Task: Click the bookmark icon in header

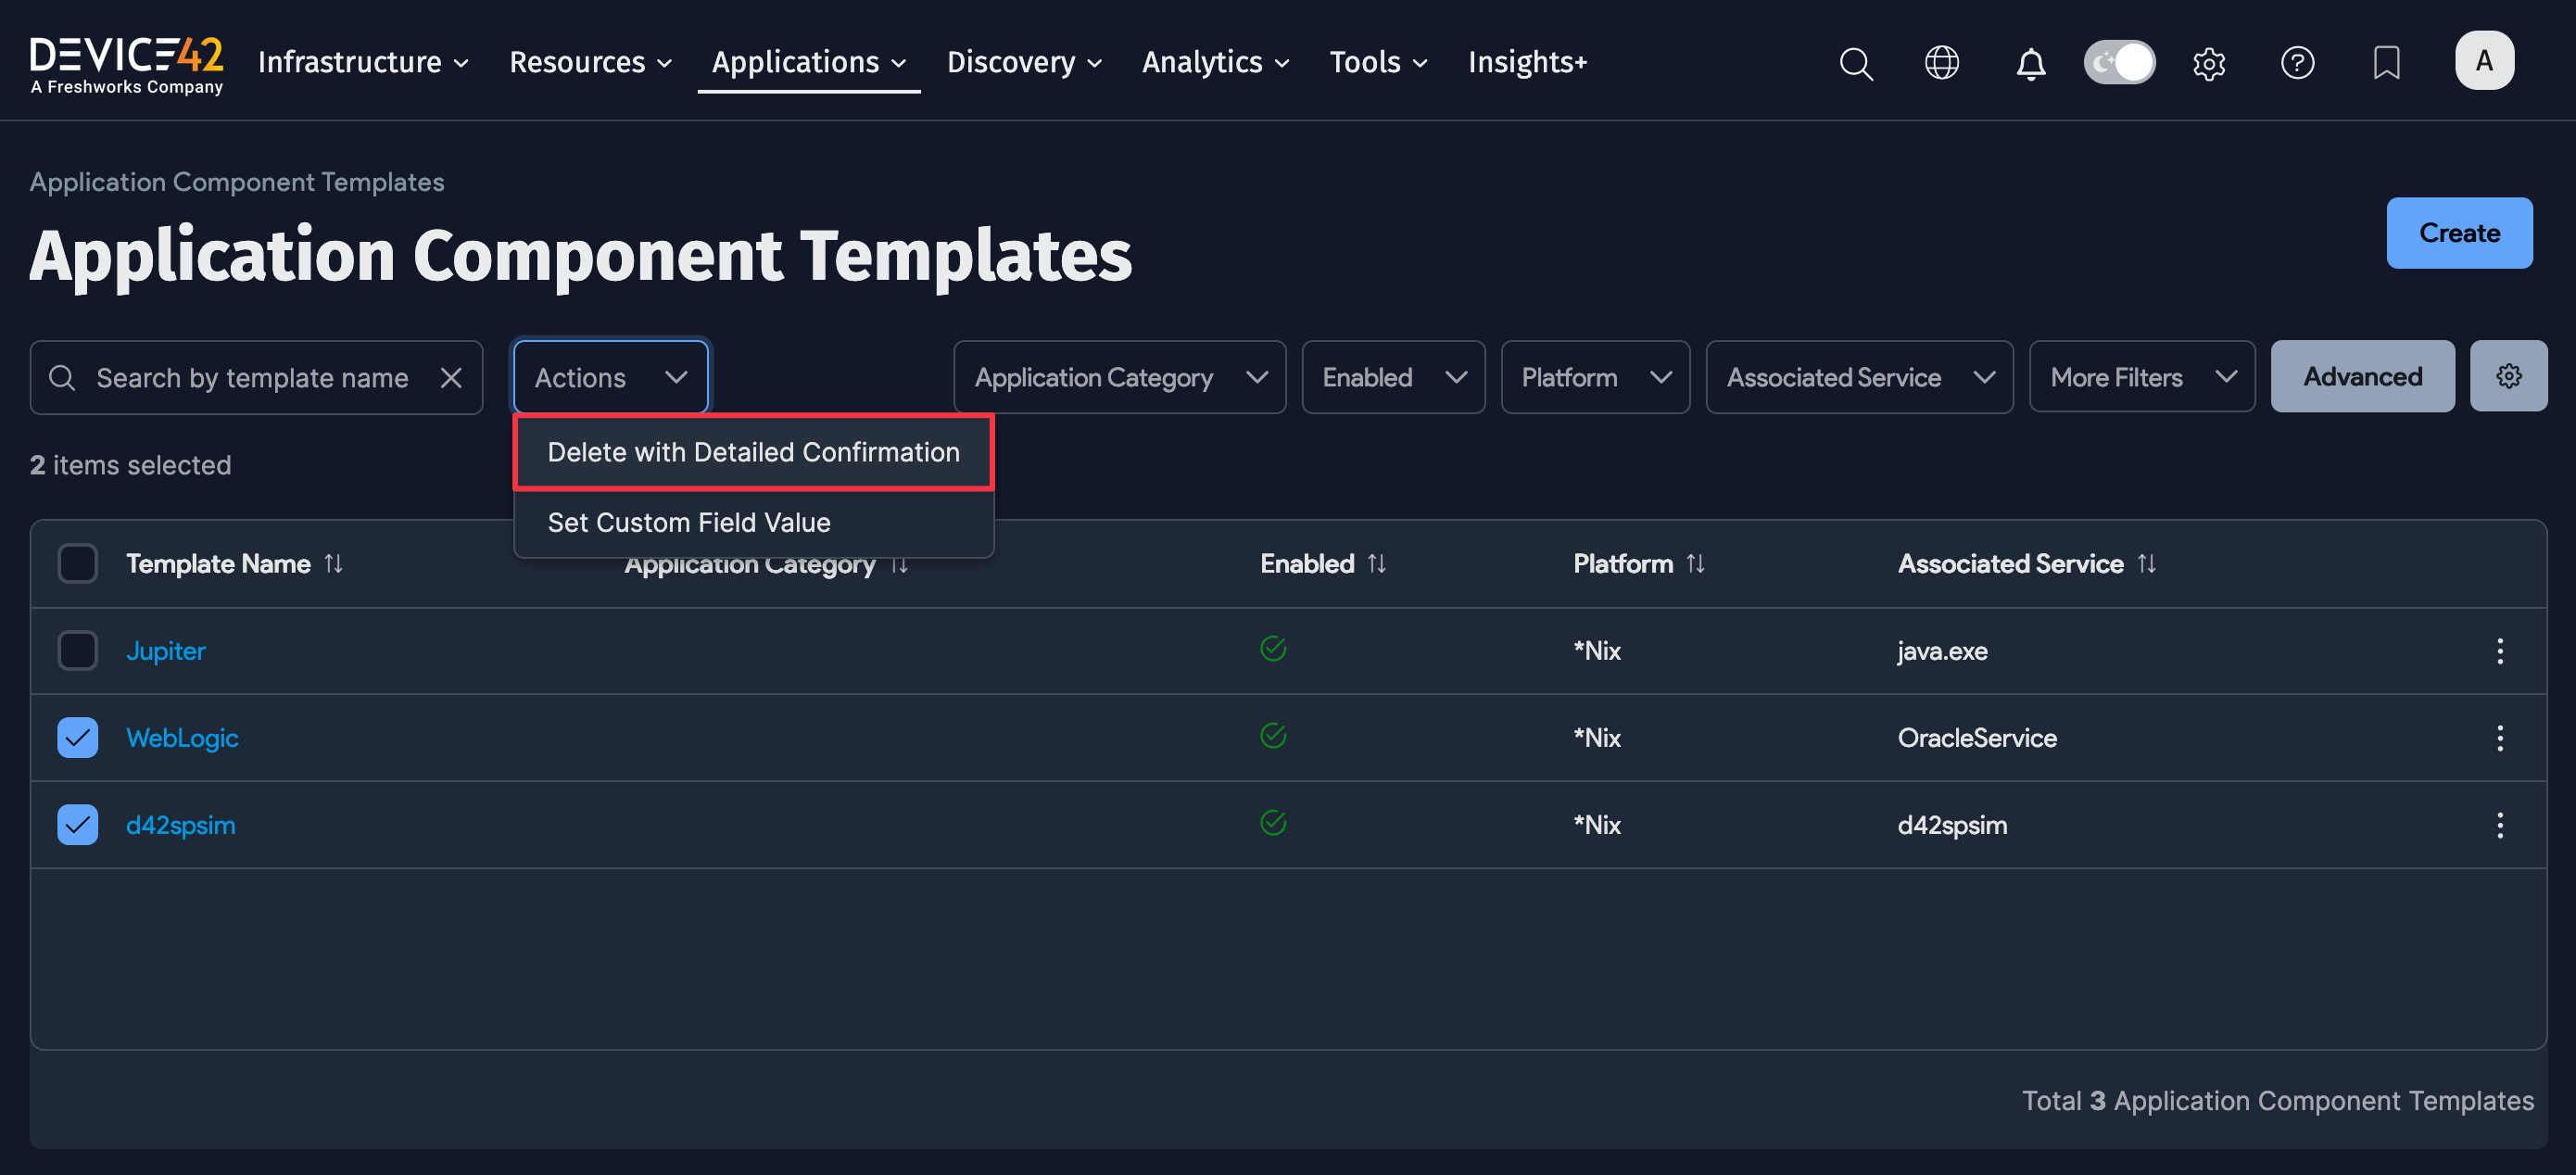Action: coord(2386,63)
